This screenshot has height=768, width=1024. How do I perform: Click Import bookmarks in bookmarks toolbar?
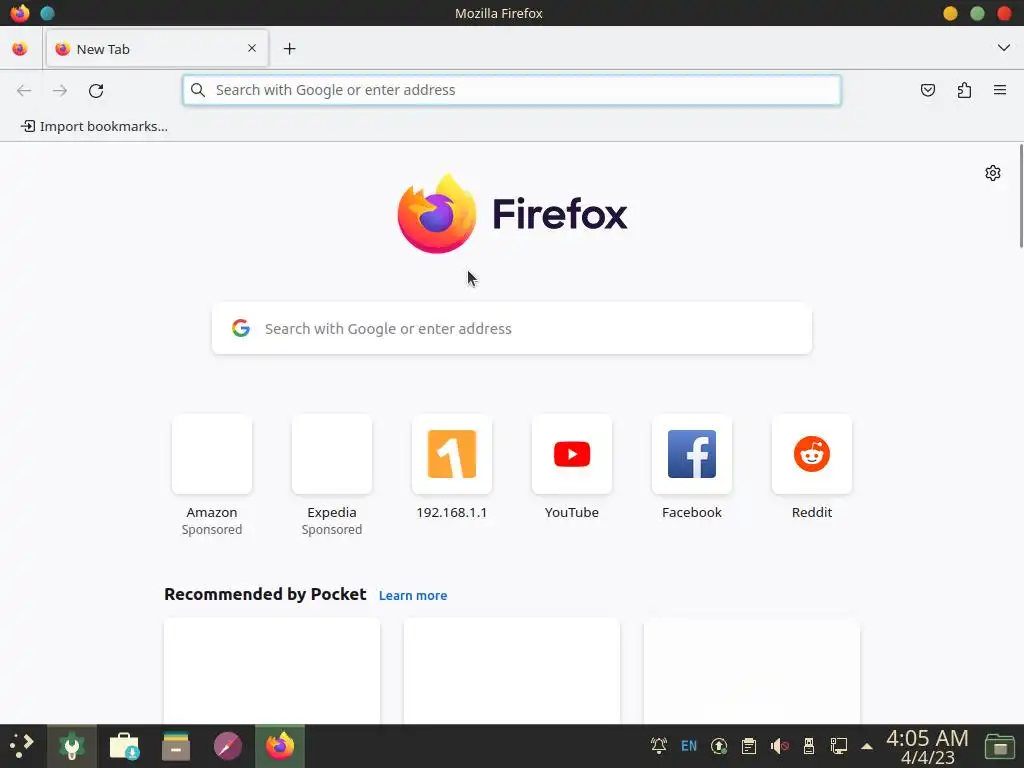point(95,126)
